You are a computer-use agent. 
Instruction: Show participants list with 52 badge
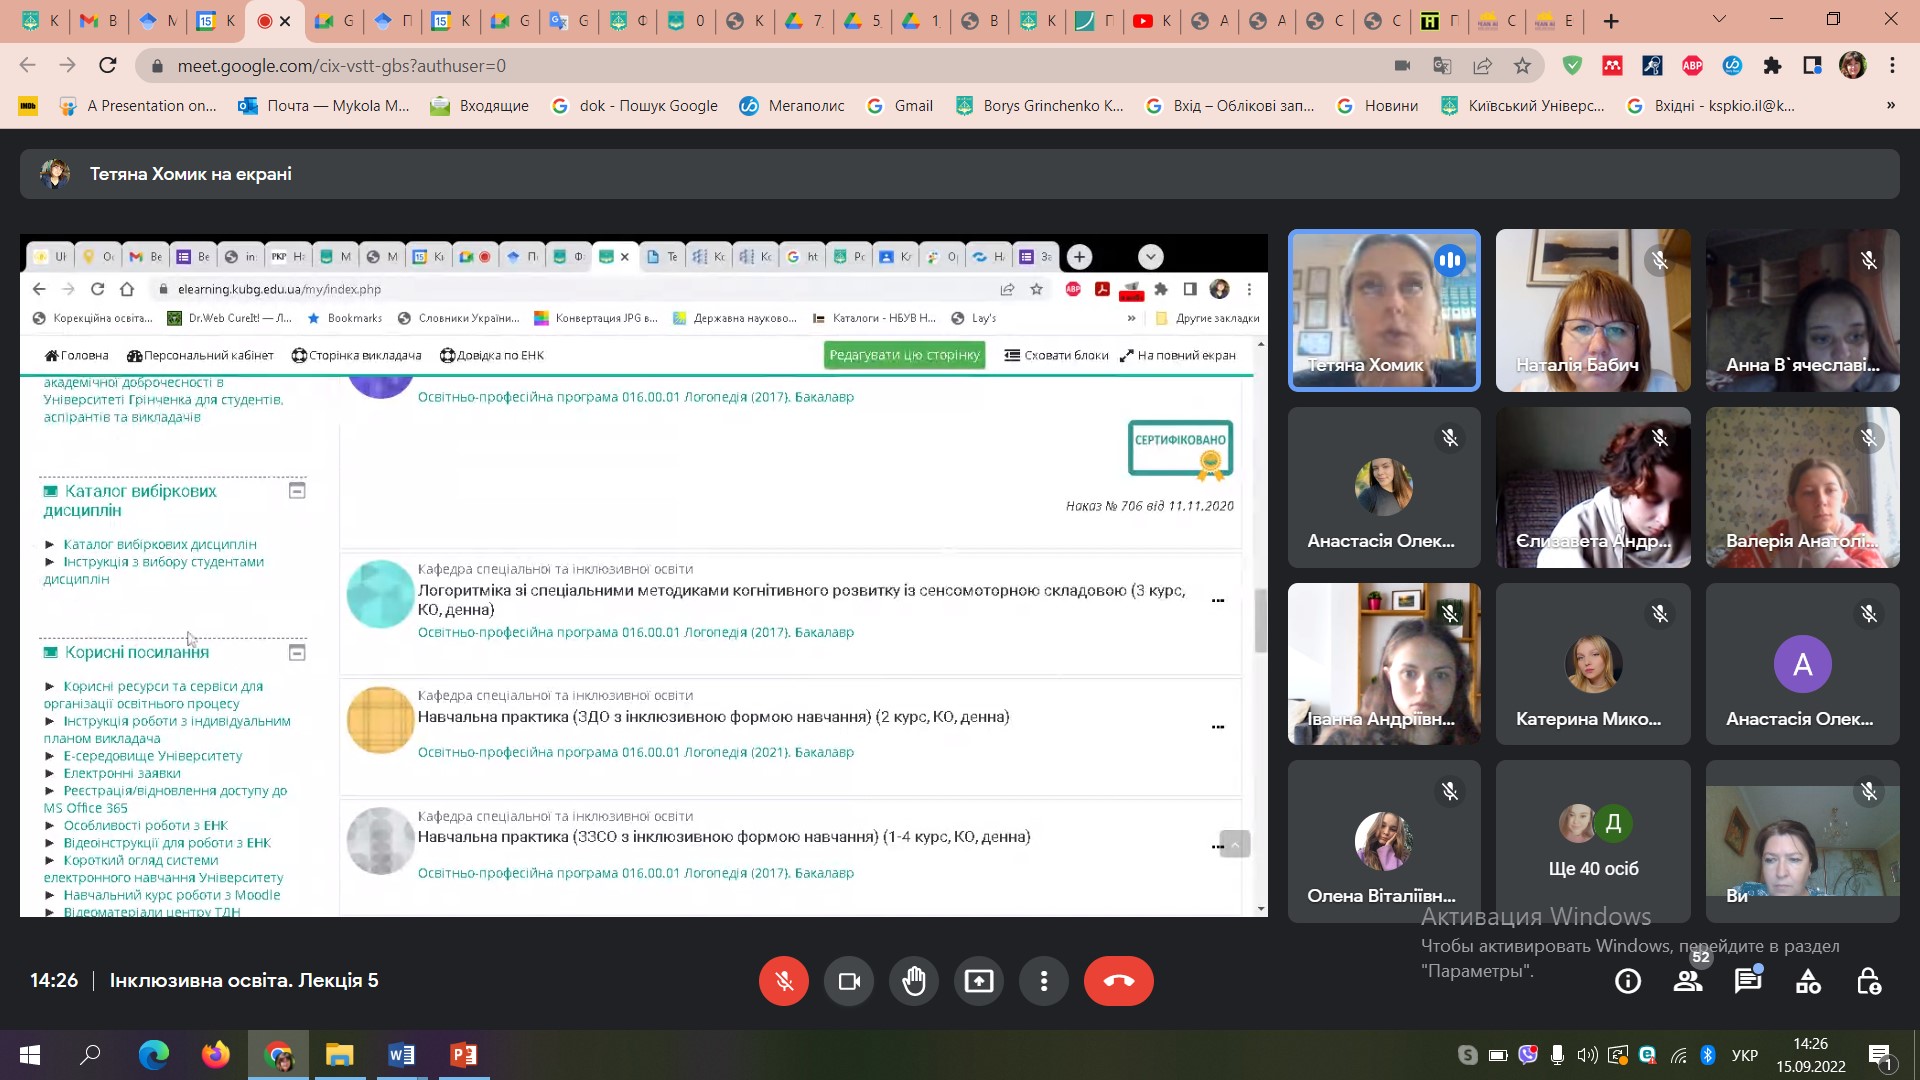pyautogui.click(x=1688, y=982)
